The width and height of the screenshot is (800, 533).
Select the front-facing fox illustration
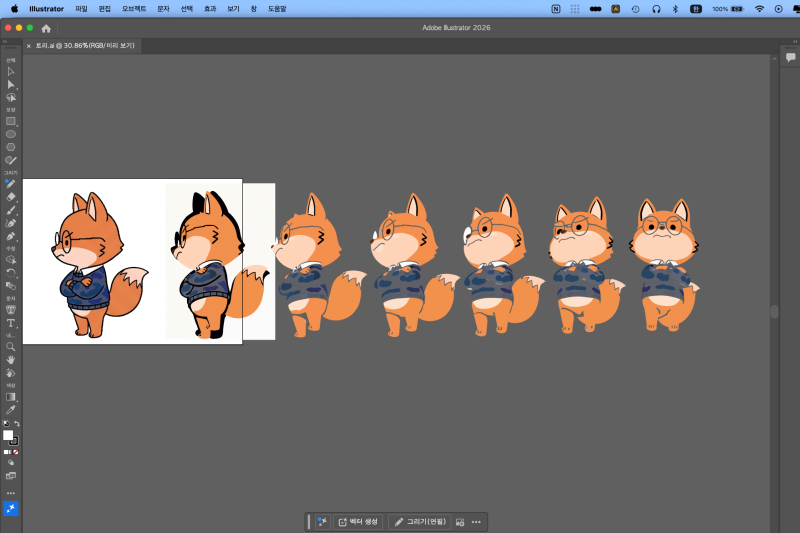(x=664, y=265)
